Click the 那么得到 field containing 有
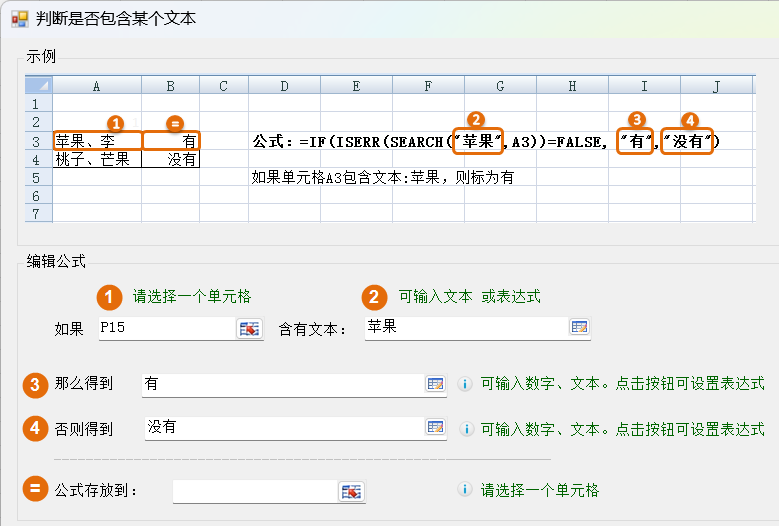The width and height of the screenshot is (779, 526). coord(282,383)
